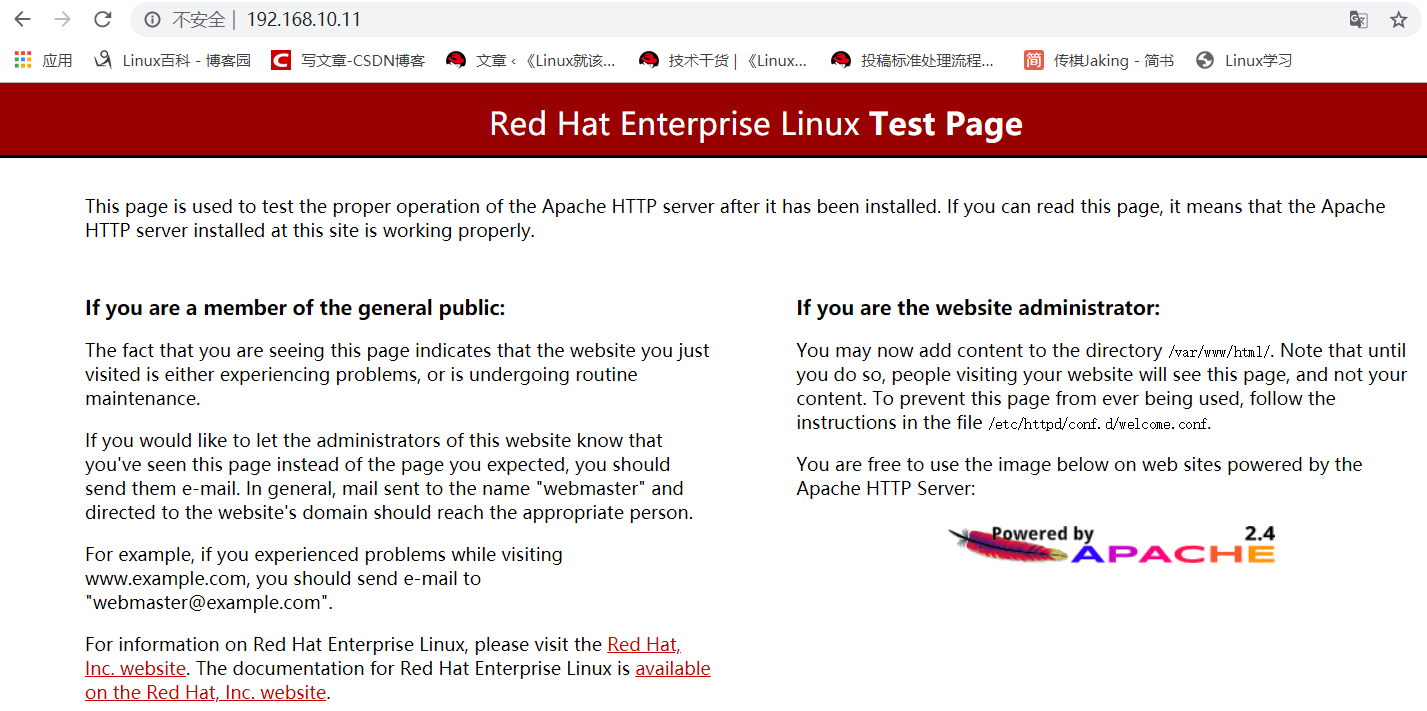This screenshot has height=711, width=1427.
Task: Open the 技术干货 |《Linux... bookmark
Action: (x=723, y=60)
